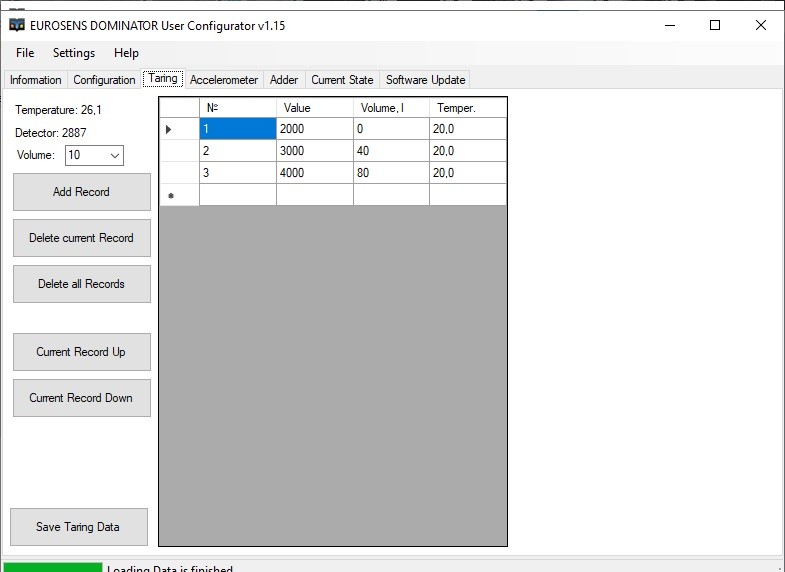Go to the Current State tab
This screenshot has width=785, height=572.
342,80
